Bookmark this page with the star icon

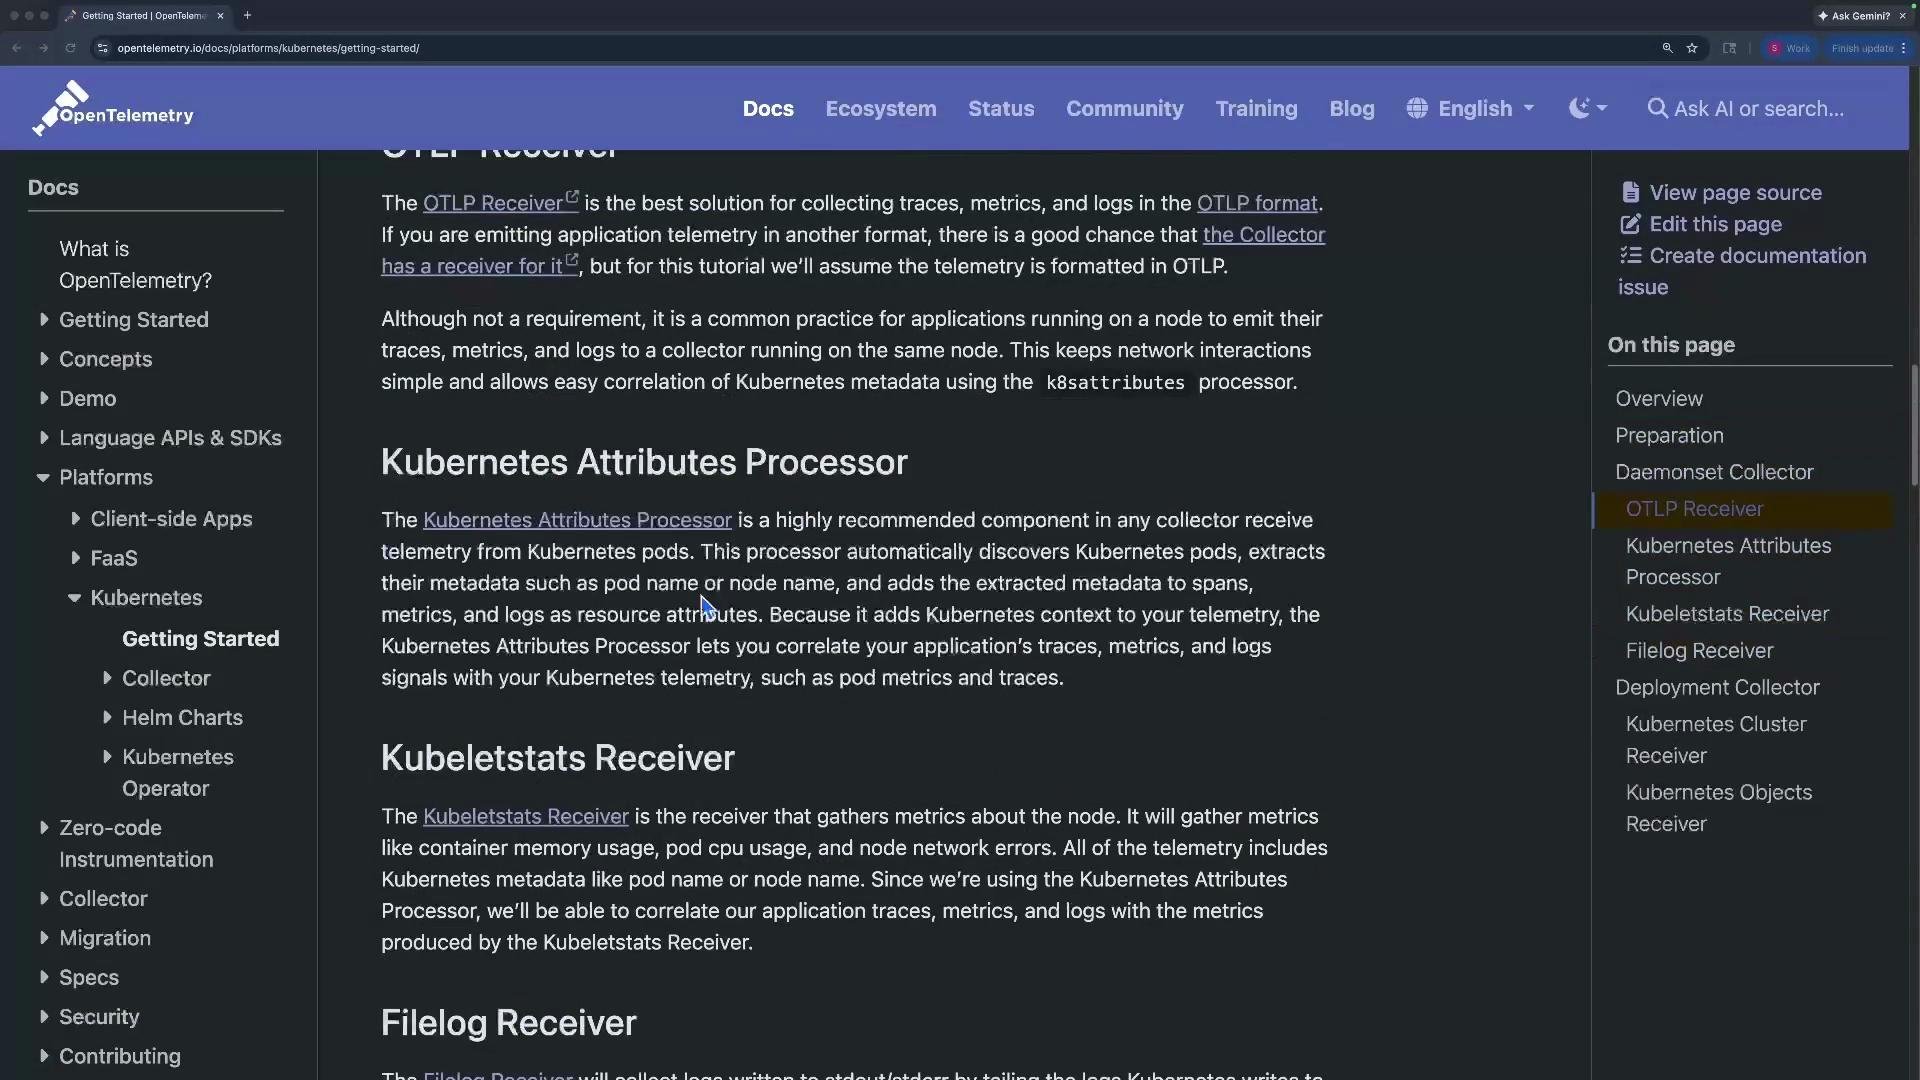(1692, 48)
